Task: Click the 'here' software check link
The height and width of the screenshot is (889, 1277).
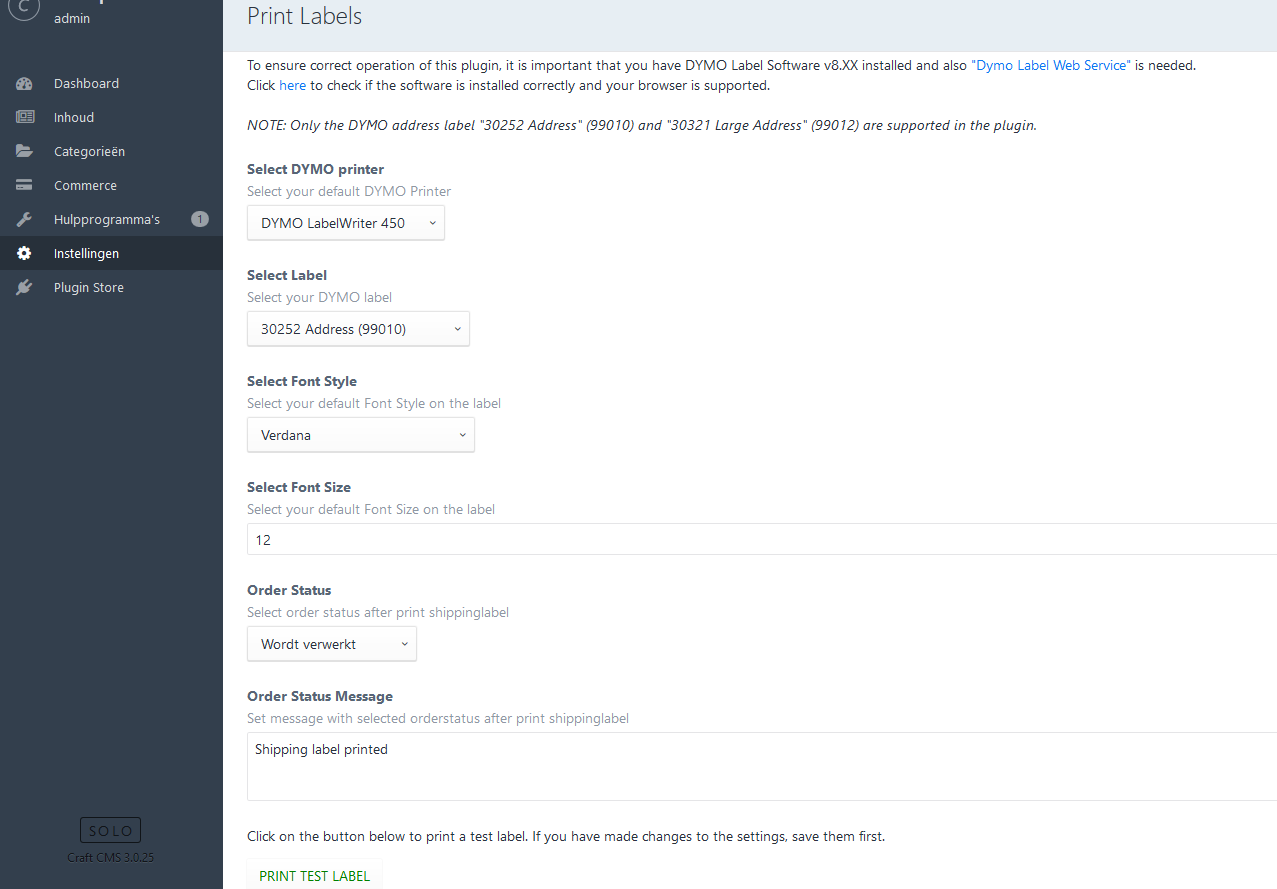Action: (x=292, y=86)
